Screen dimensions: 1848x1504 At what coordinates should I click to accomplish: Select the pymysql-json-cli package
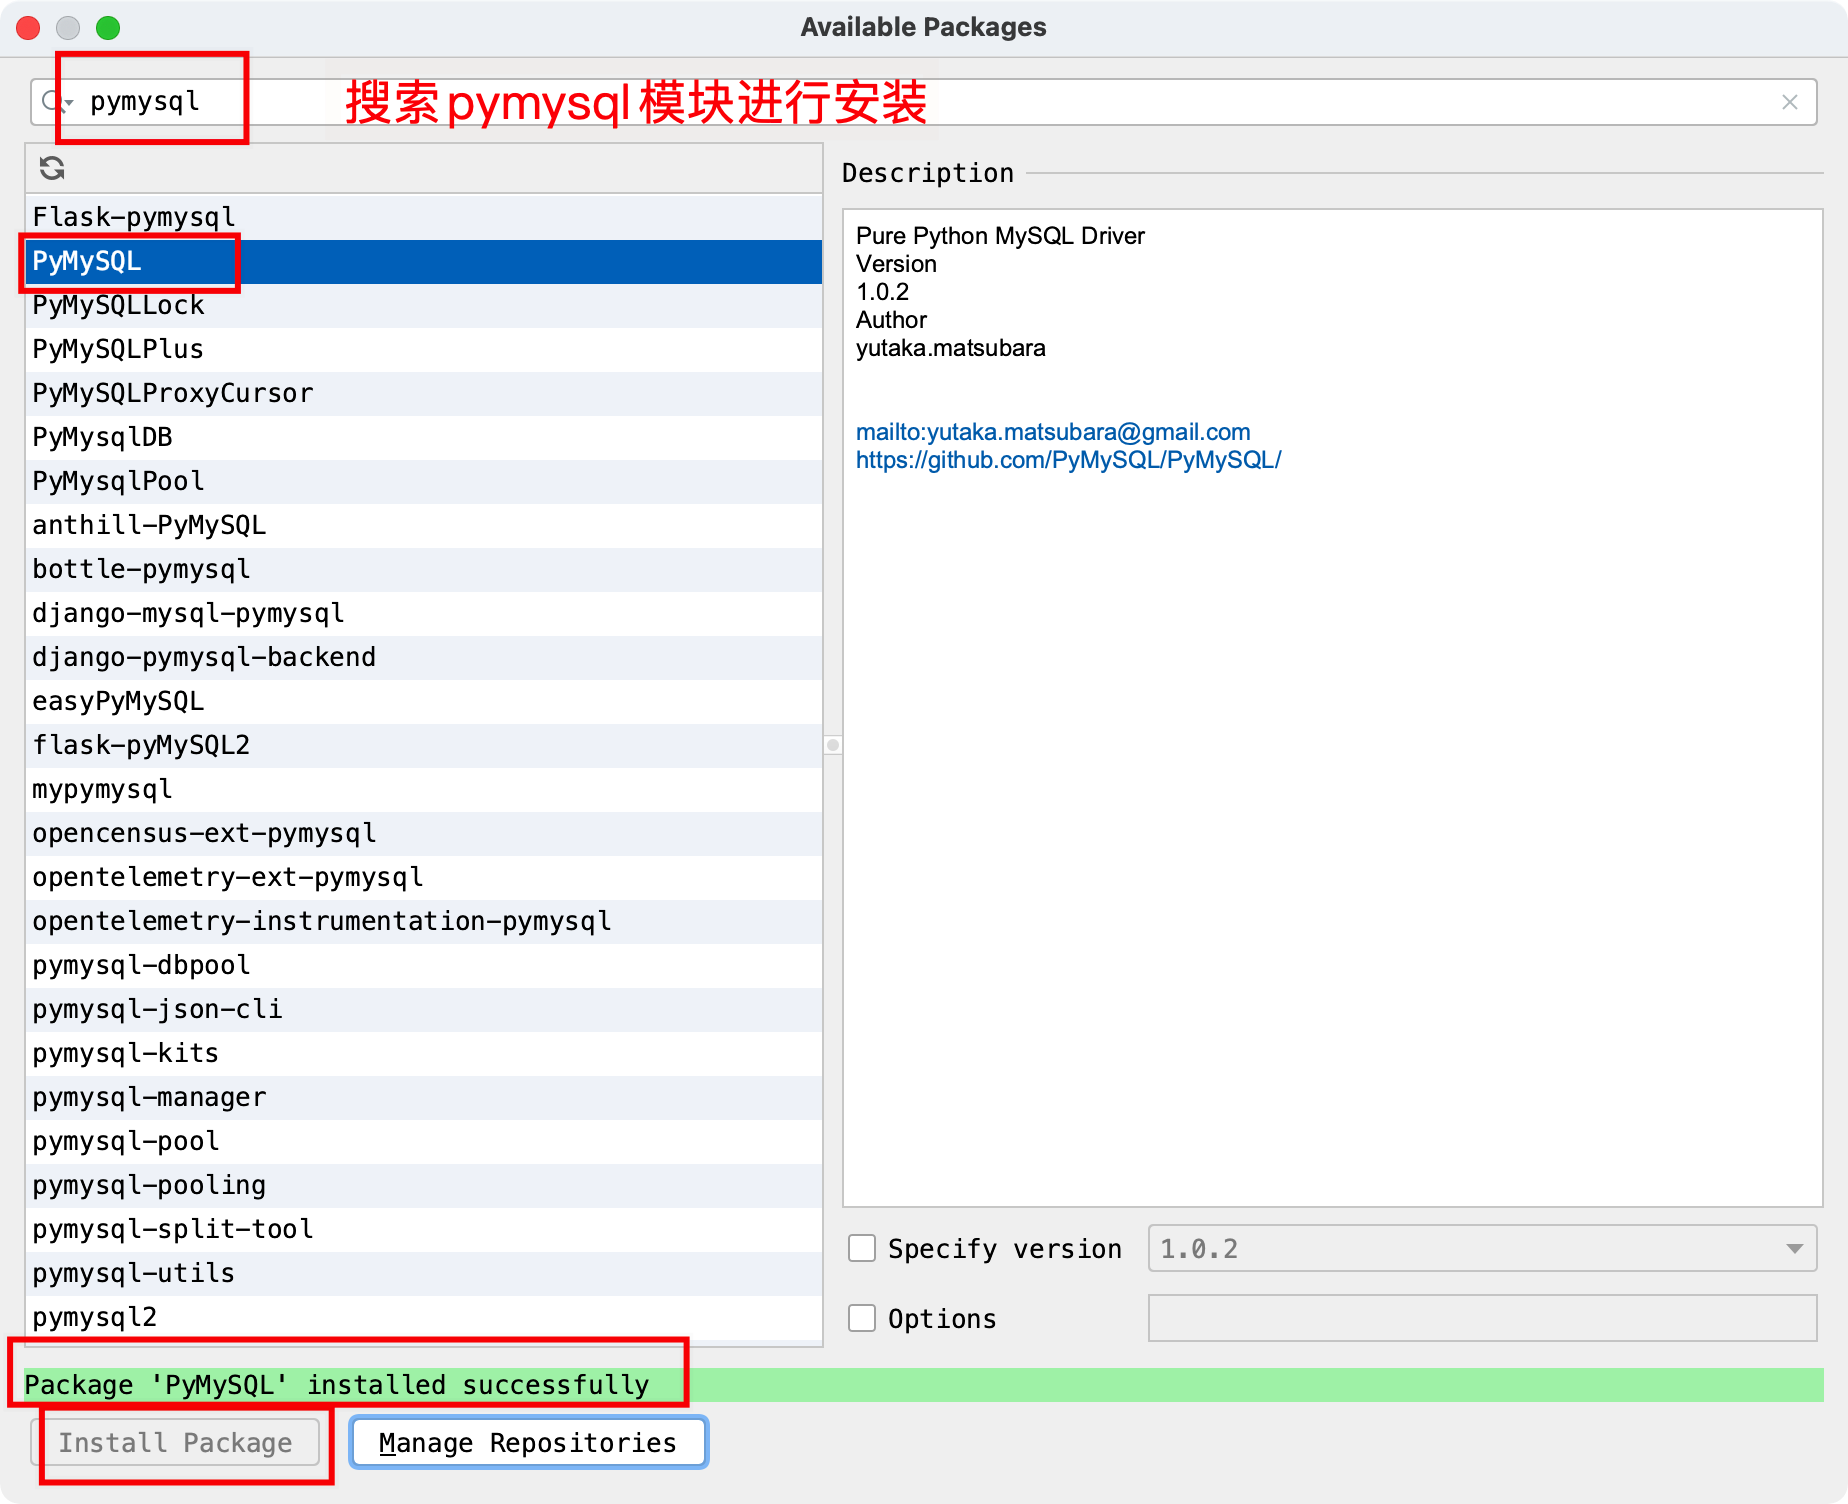(x=424, y=1009)
